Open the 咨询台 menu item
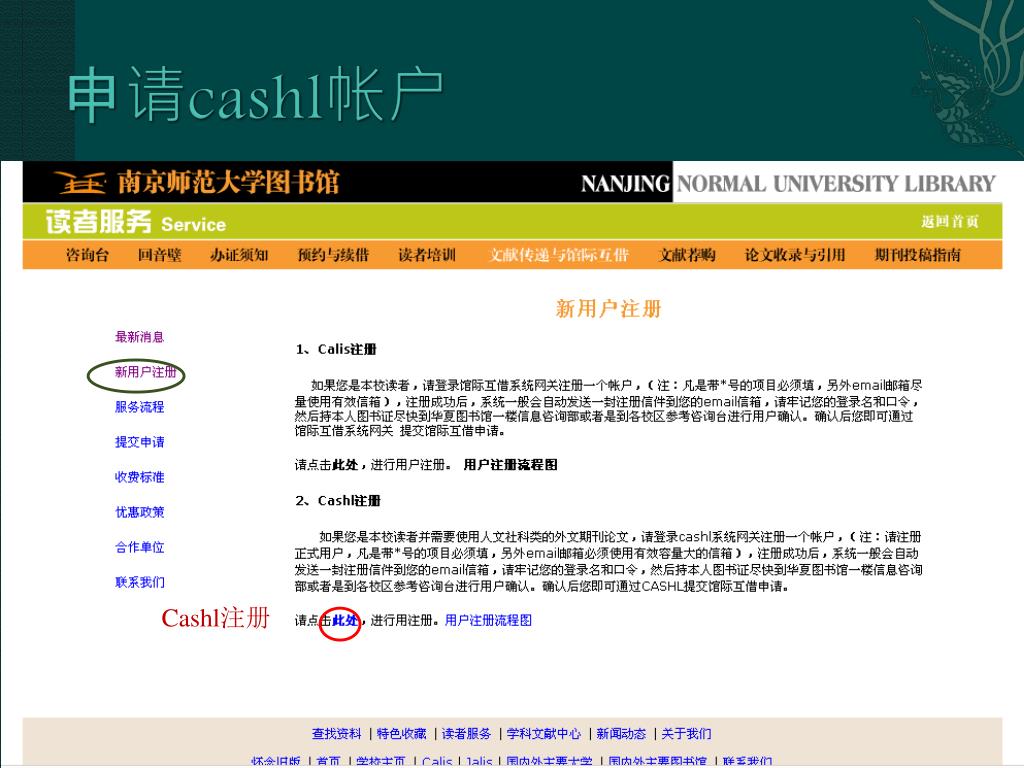The height and width of the screenshot is (768, 1024). (87, 255)
